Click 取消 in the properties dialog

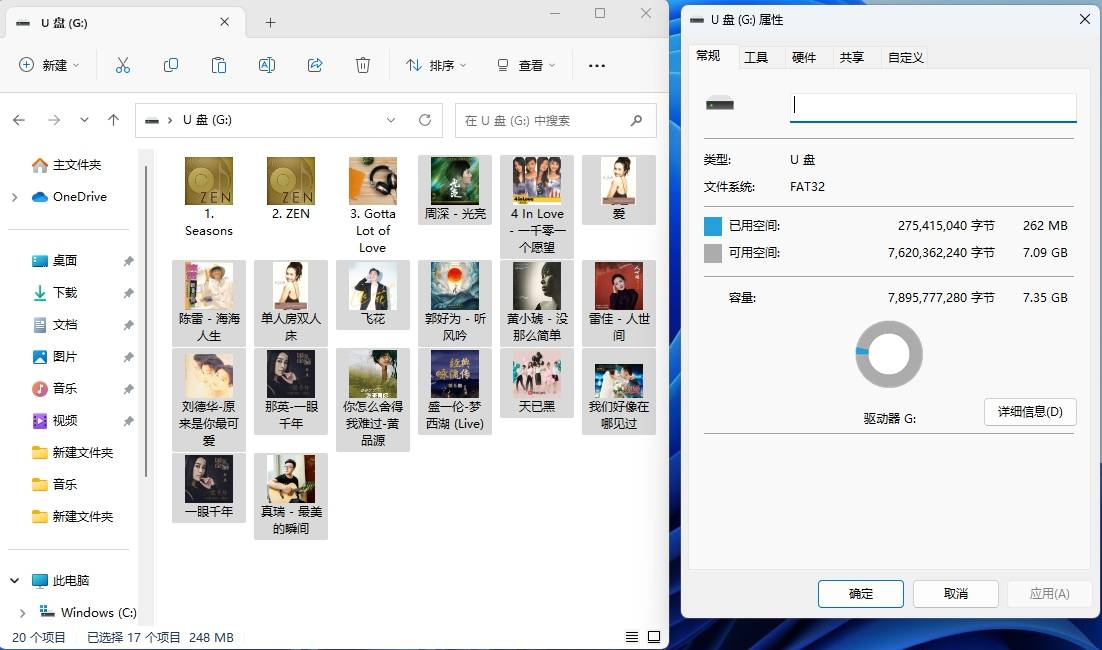(956, 594)
